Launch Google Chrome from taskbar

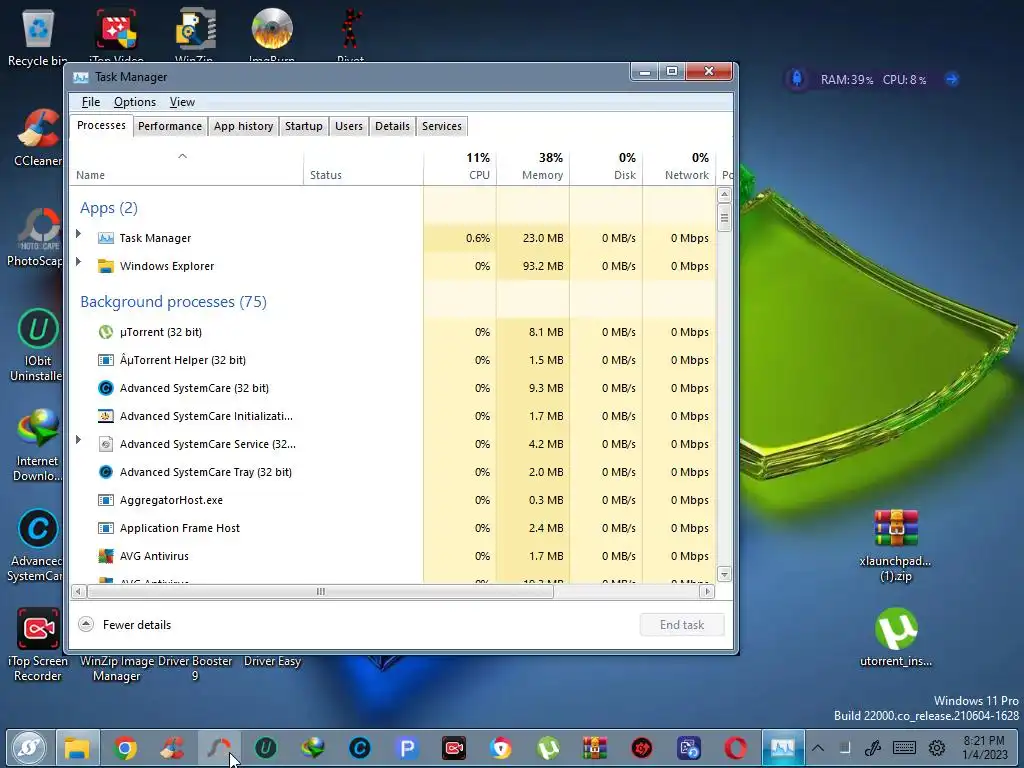125,748
